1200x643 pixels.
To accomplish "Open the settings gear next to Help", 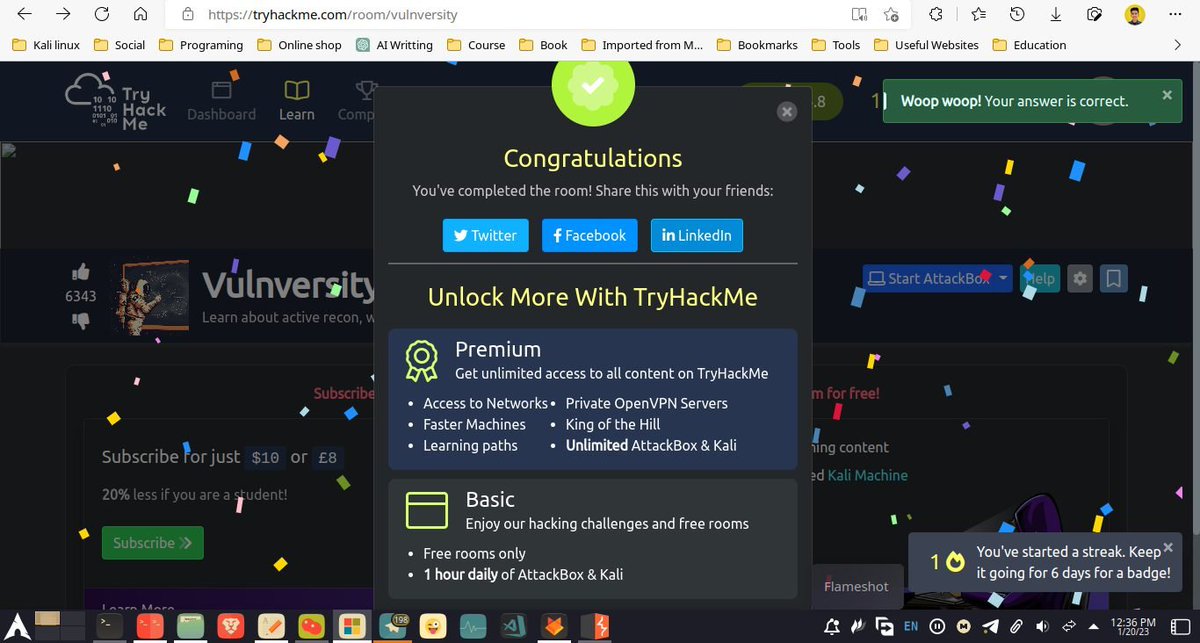I will click(x=1079, y=278).
